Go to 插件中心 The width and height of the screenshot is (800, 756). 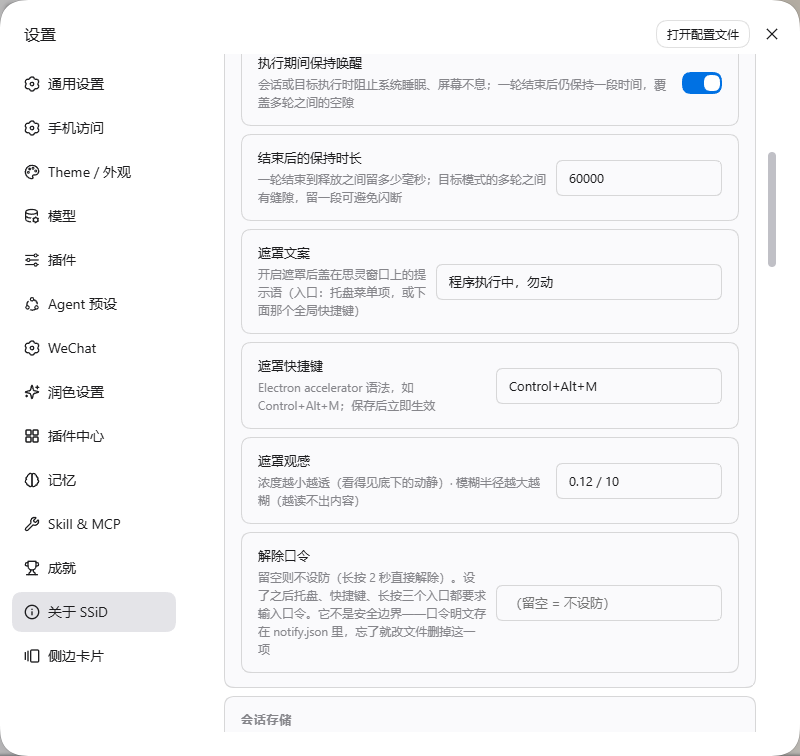pyautogui.click(x=94, y=436)
